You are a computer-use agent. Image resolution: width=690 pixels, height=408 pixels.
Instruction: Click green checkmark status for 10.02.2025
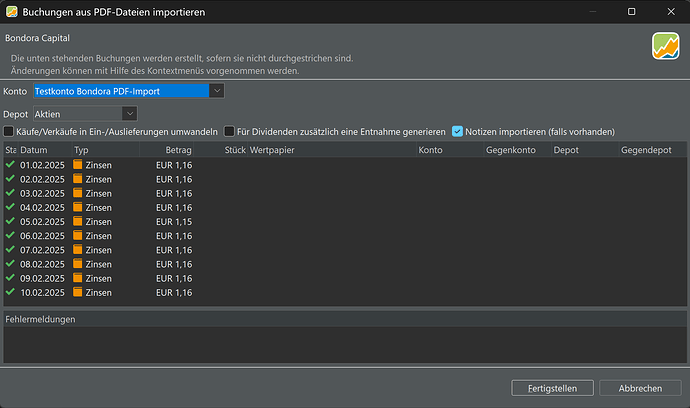tap(10, 292)
